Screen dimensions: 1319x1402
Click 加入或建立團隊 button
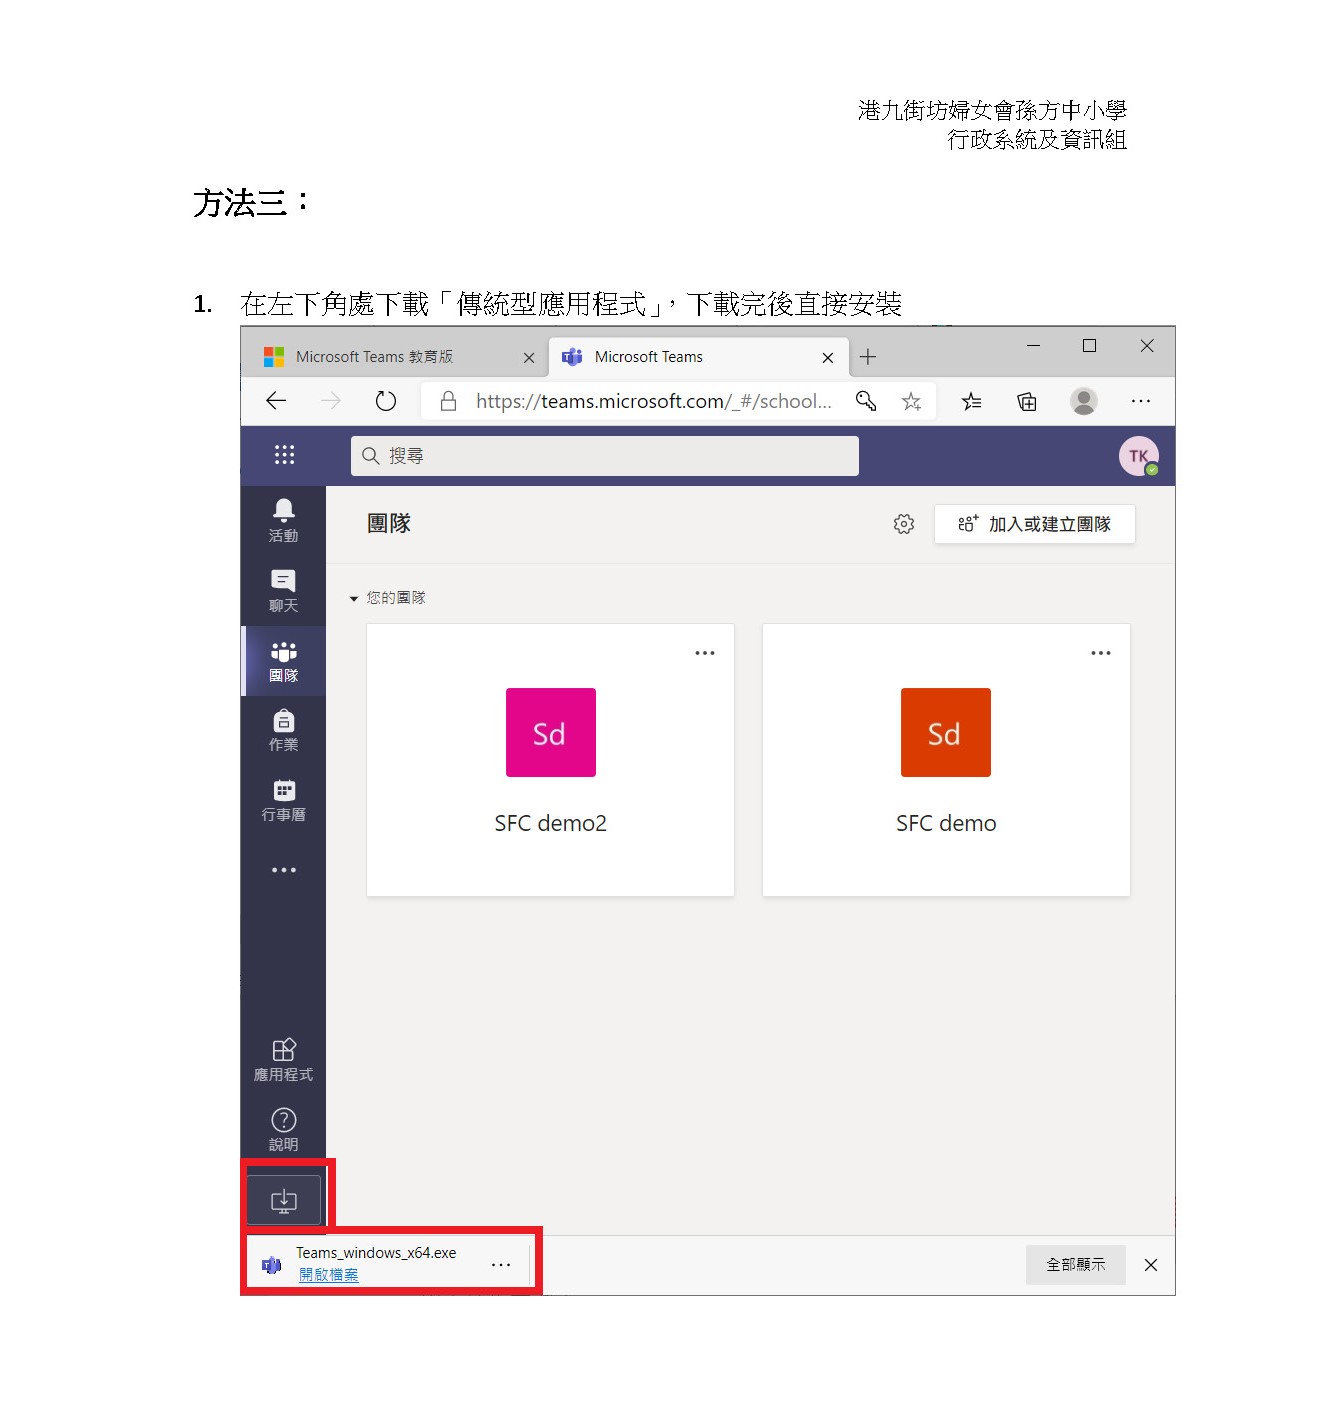(x=1035, y=524)
